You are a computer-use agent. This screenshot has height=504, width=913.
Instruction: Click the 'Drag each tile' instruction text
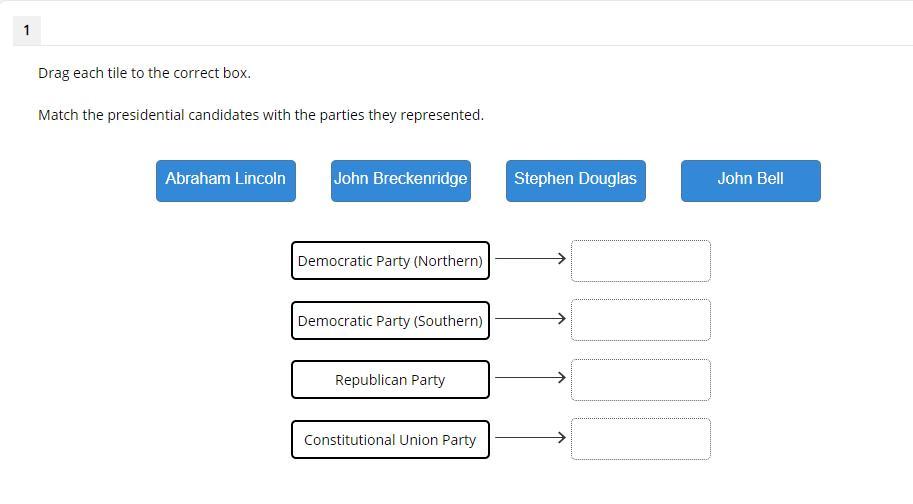point(144,73)
